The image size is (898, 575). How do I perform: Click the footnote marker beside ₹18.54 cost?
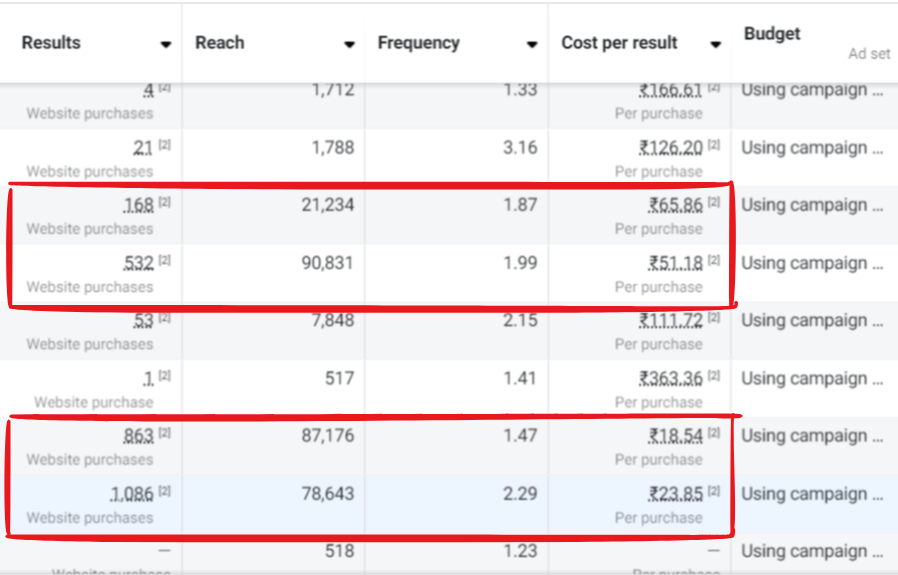pos(714,434)
